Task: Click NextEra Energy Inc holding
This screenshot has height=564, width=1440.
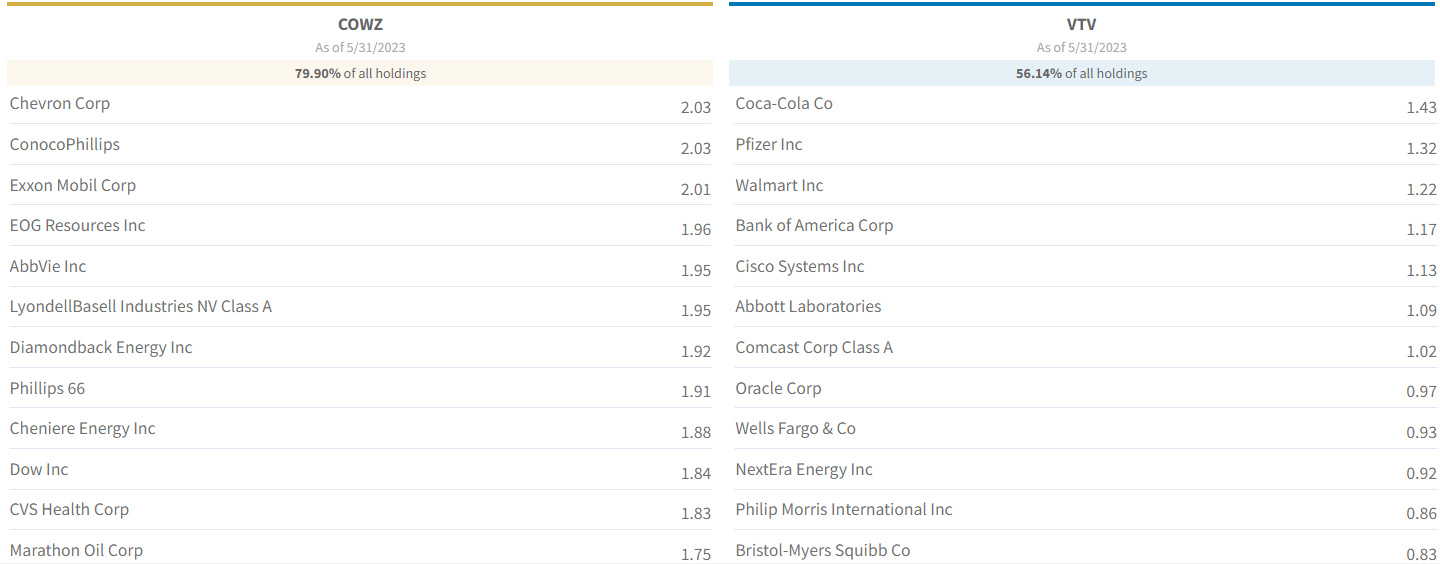Action: pos(804,470)
